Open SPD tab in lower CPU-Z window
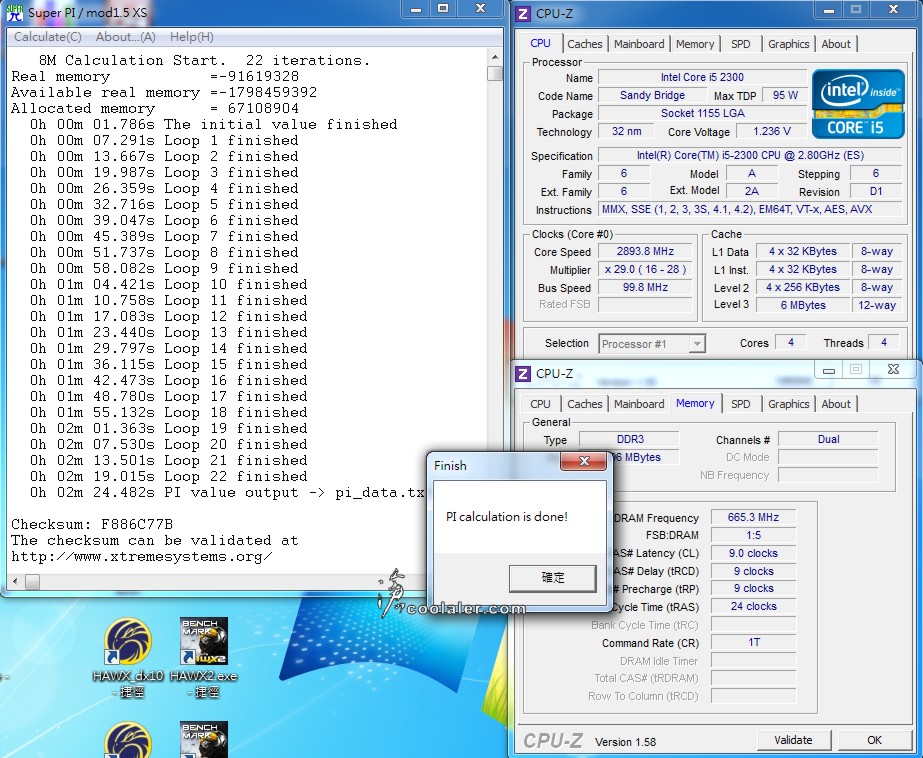This screenshot has width=923, height=758. tap(741, 404)
